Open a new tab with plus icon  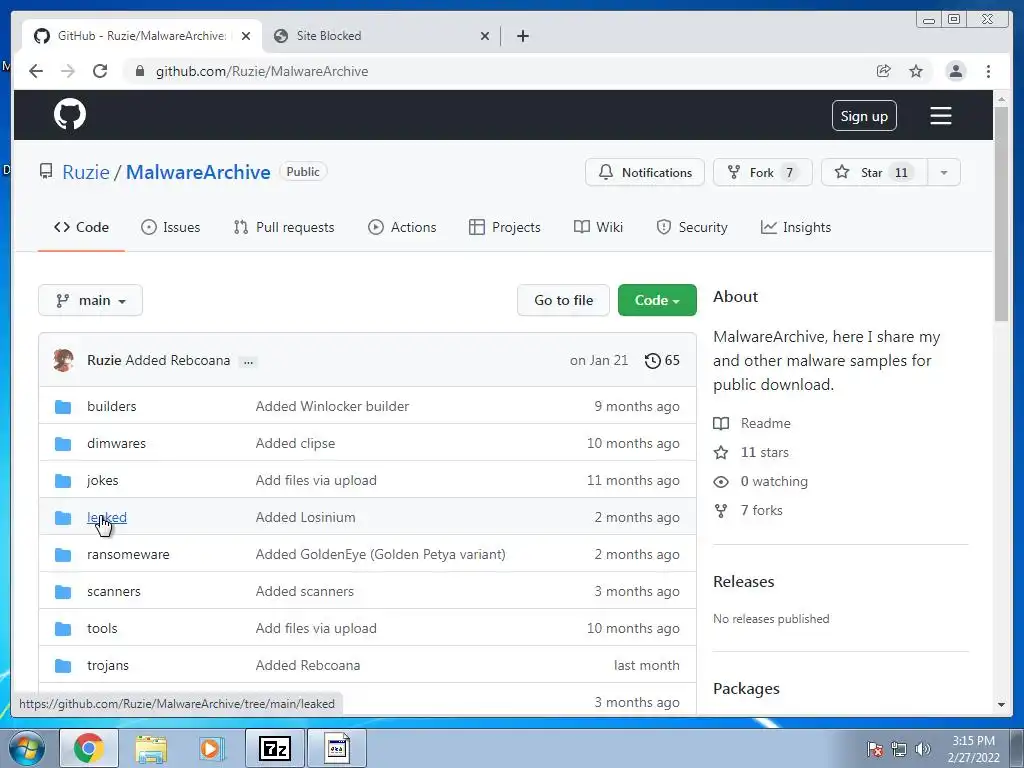(x=522, y=36)
